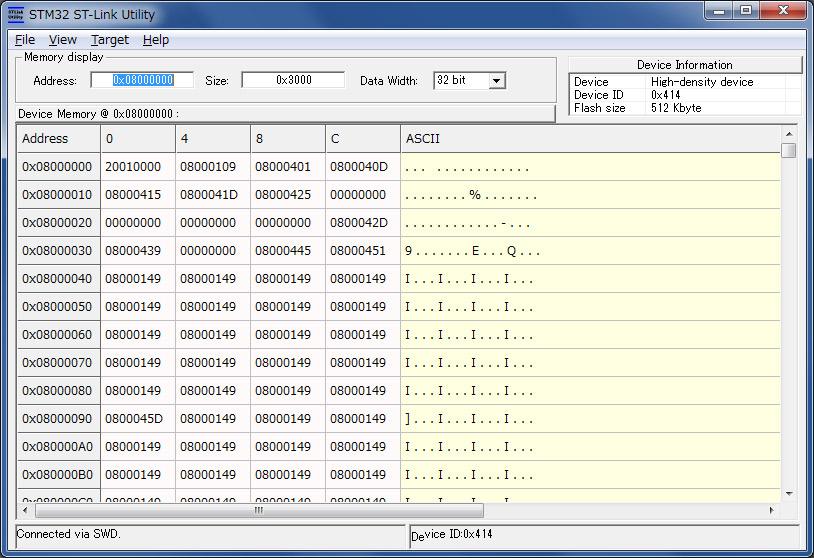Image resolution: width=814 pixels, height=558 pixels.
Task: Open the Target menu
Action: [x=109, y=40]
